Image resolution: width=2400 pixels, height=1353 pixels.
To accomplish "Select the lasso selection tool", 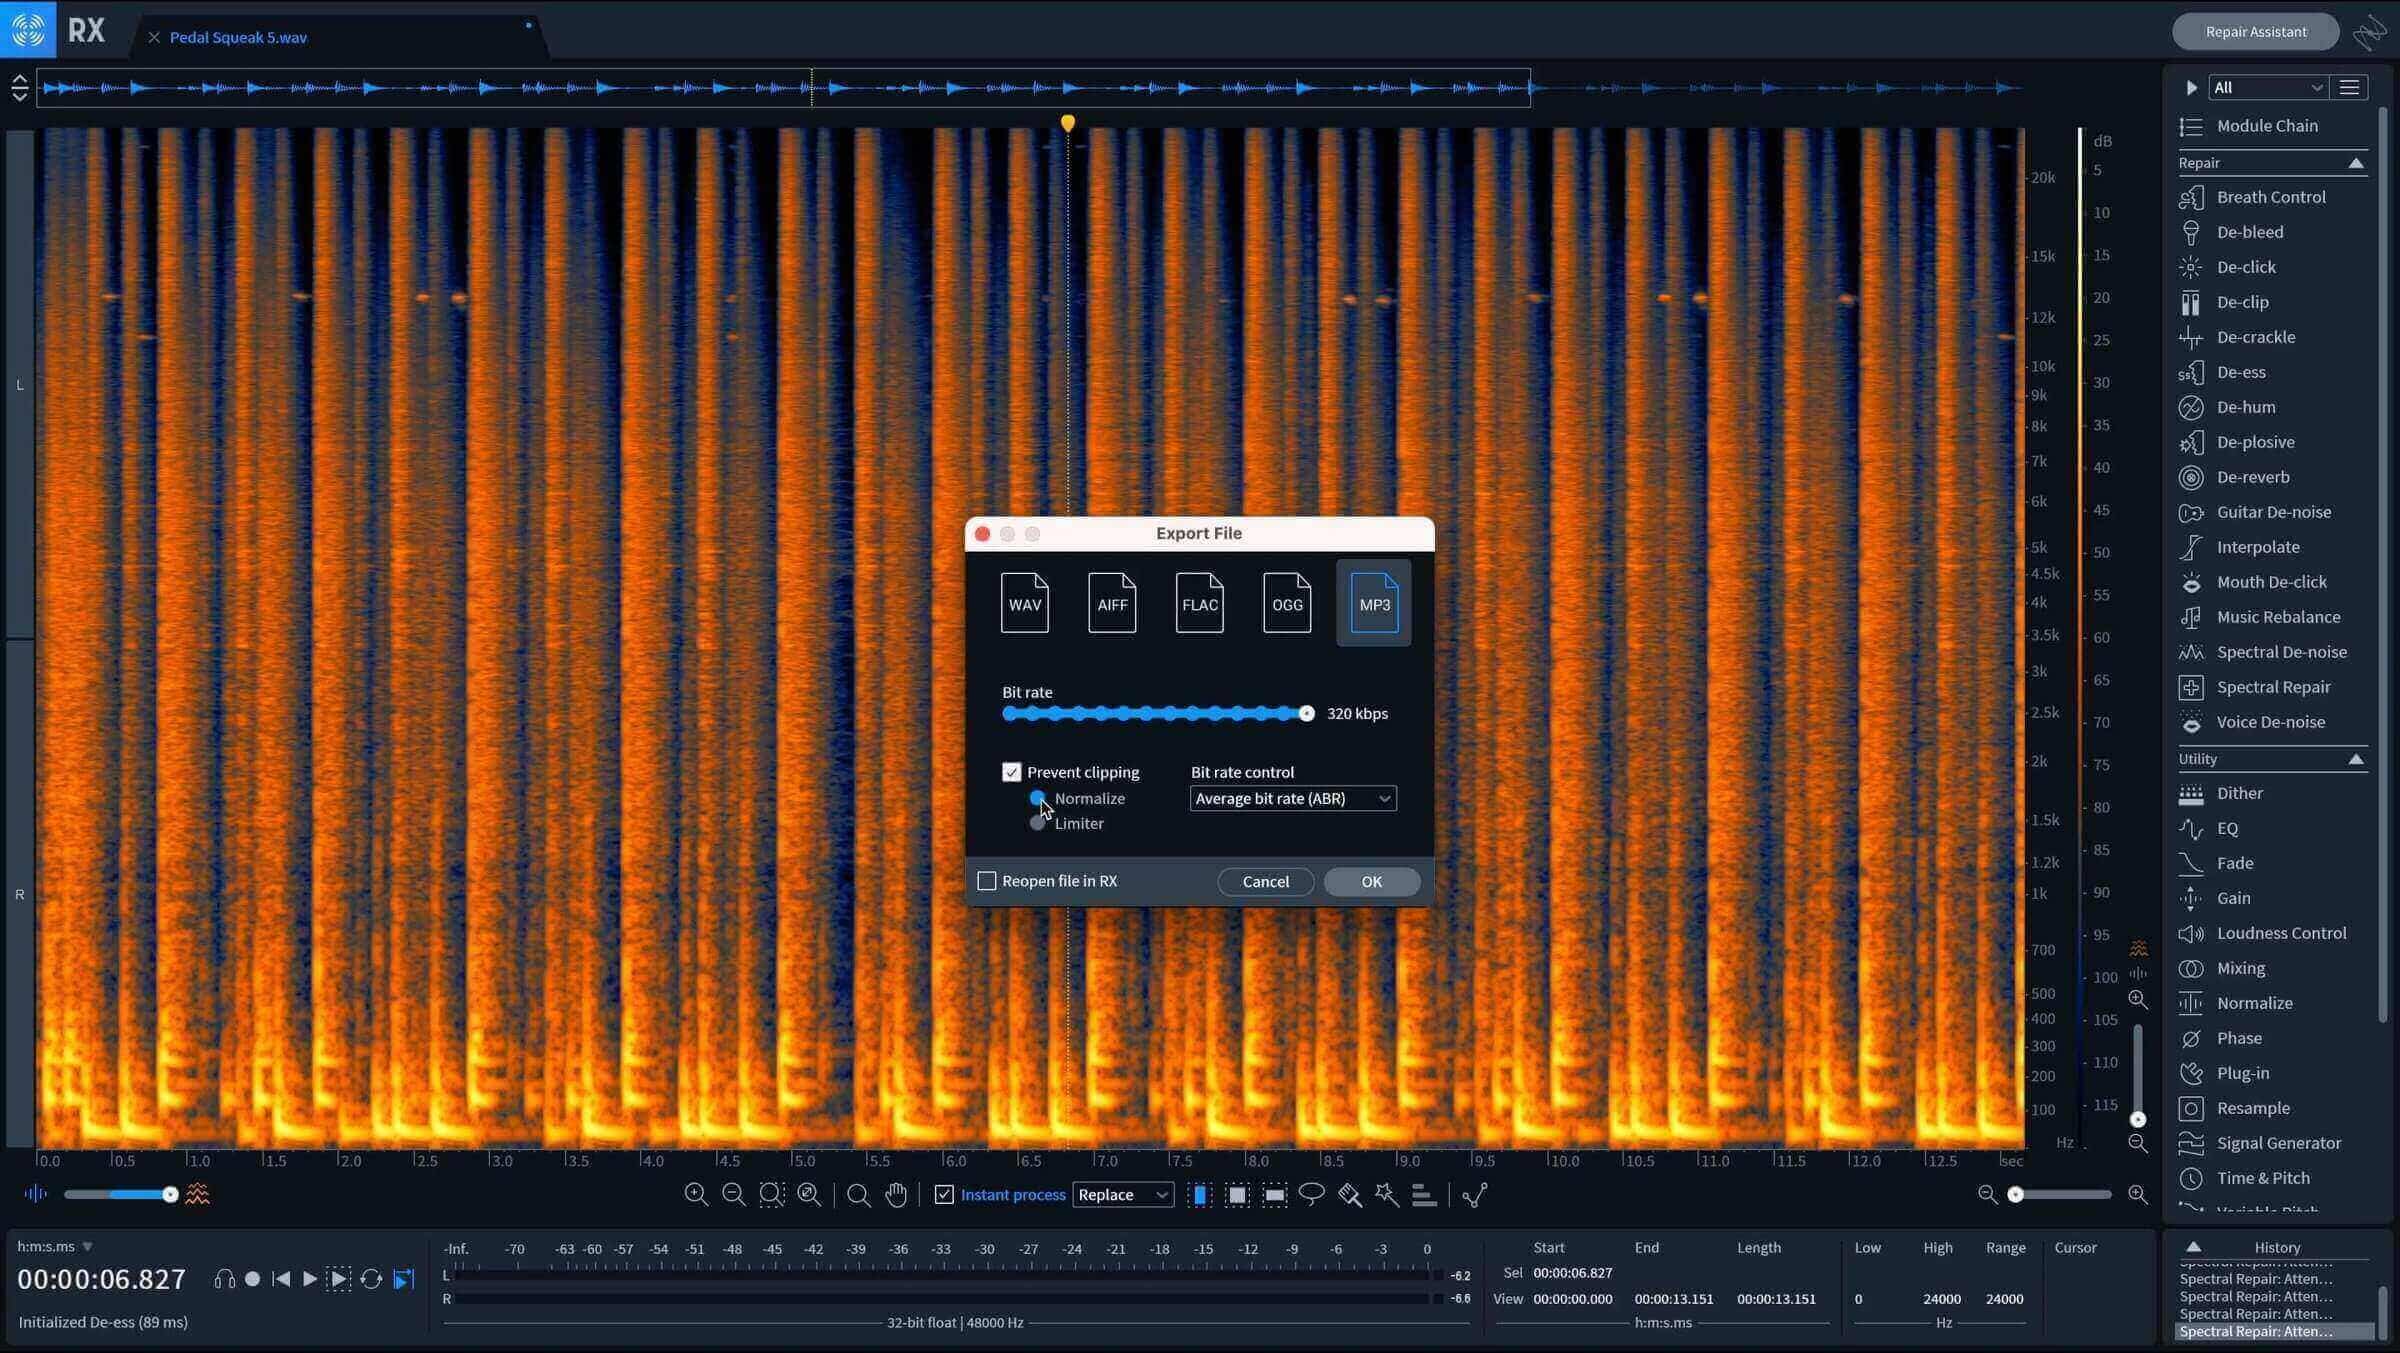I will coord(1311,1195).
